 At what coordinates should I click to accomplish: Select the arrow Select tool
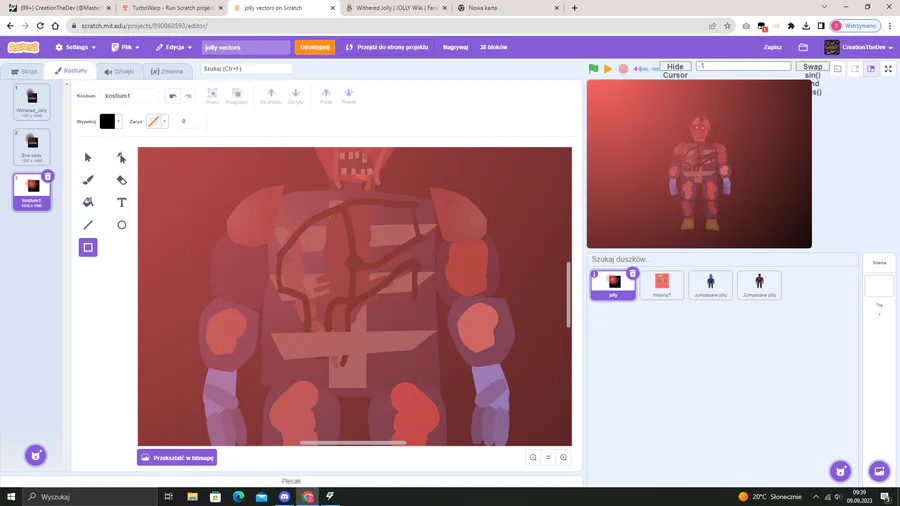88,157
